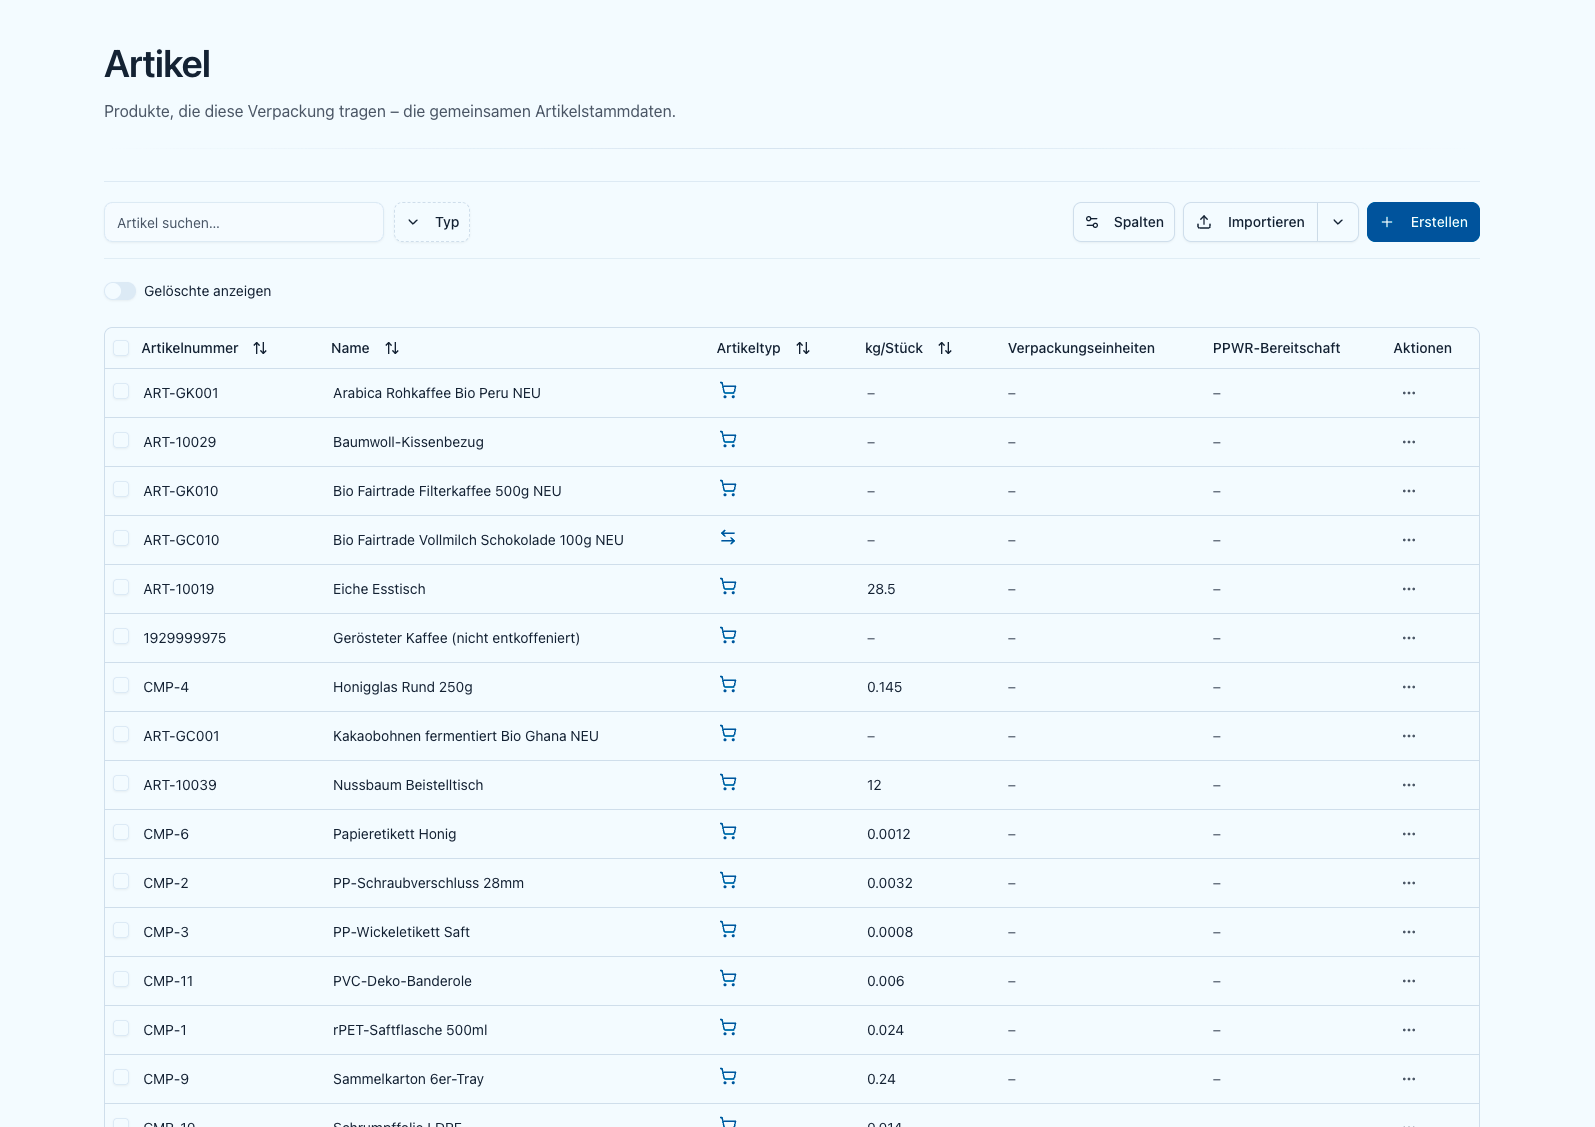
Task: Click the cart type icon for Eiche Esstisch
Action: coord(728,587)
